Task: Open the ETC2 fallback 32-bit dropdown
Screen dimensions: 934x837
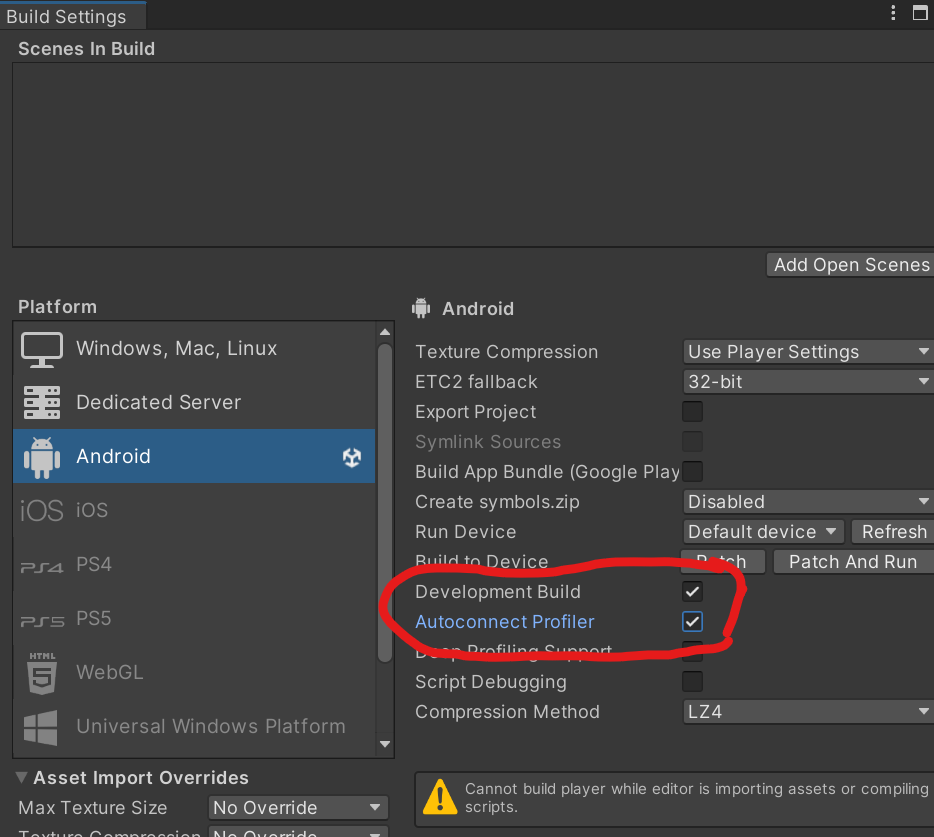Action: pyautogui.click(x=808, y=381)
